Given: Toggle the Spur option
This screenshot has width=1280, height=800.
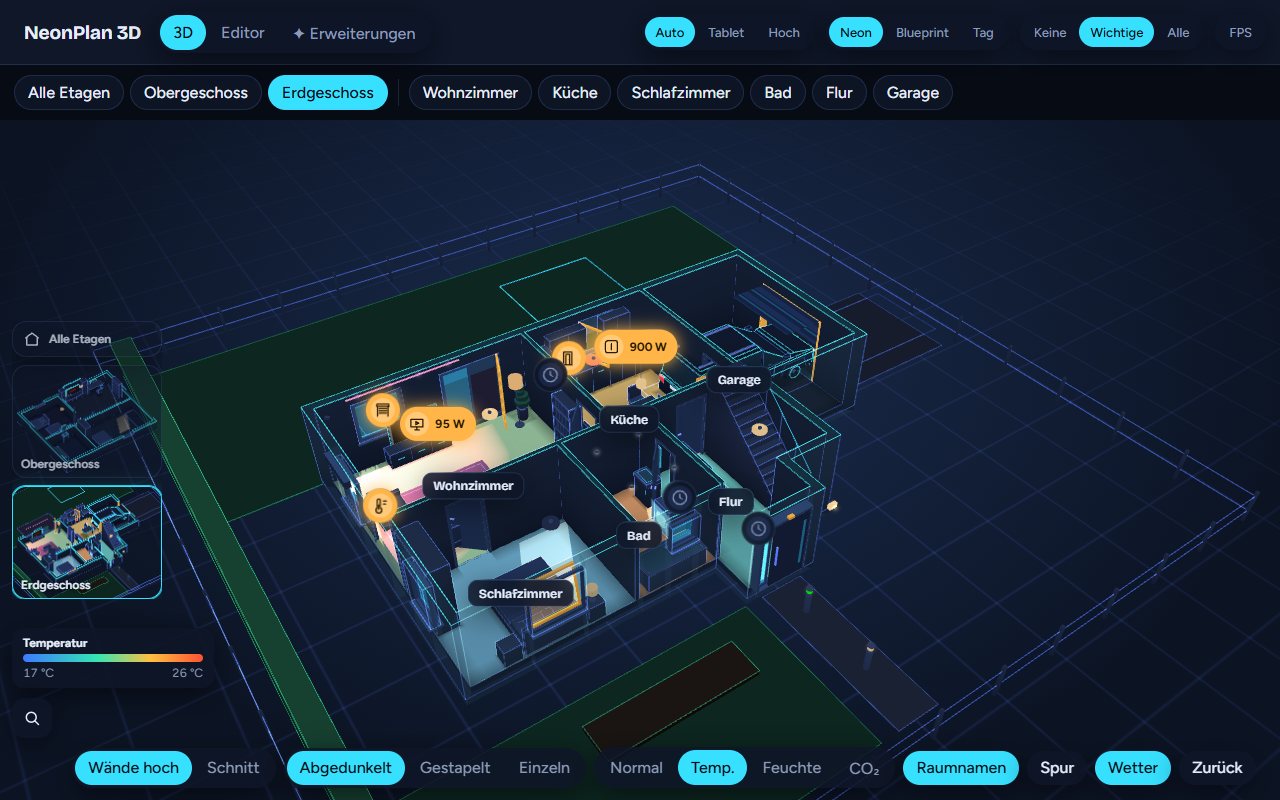Looking at the screenshot, I should coord(1057,768).
